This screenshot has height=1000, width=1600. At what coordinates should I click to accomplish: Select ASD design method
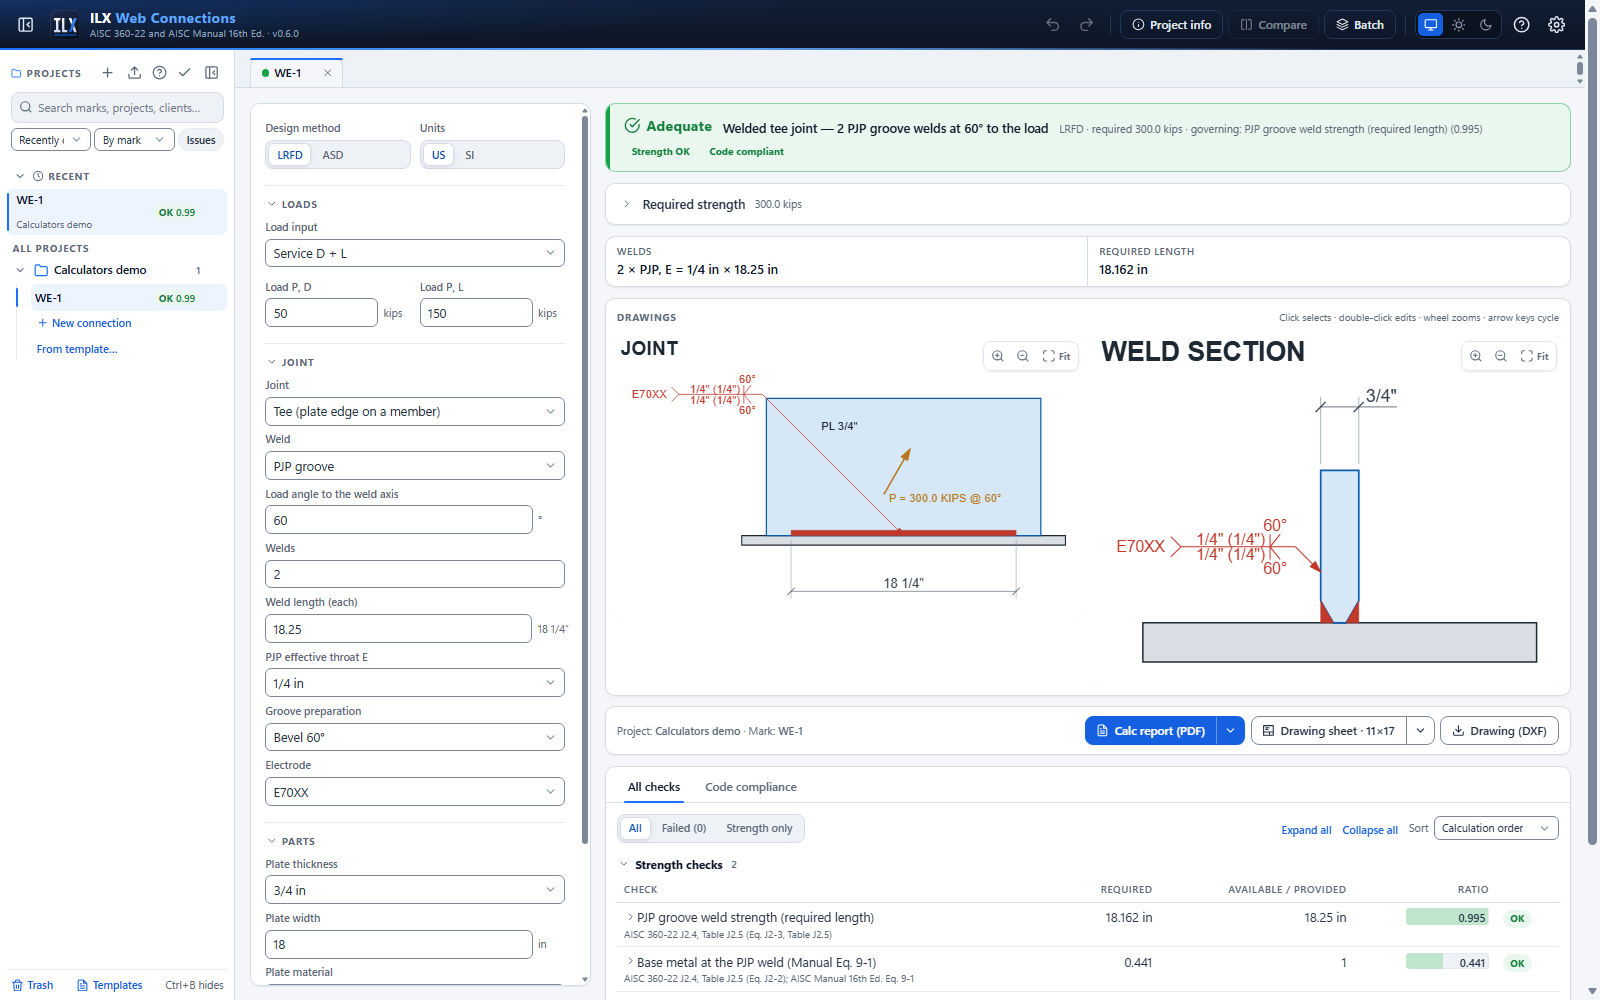pos(333,155)
